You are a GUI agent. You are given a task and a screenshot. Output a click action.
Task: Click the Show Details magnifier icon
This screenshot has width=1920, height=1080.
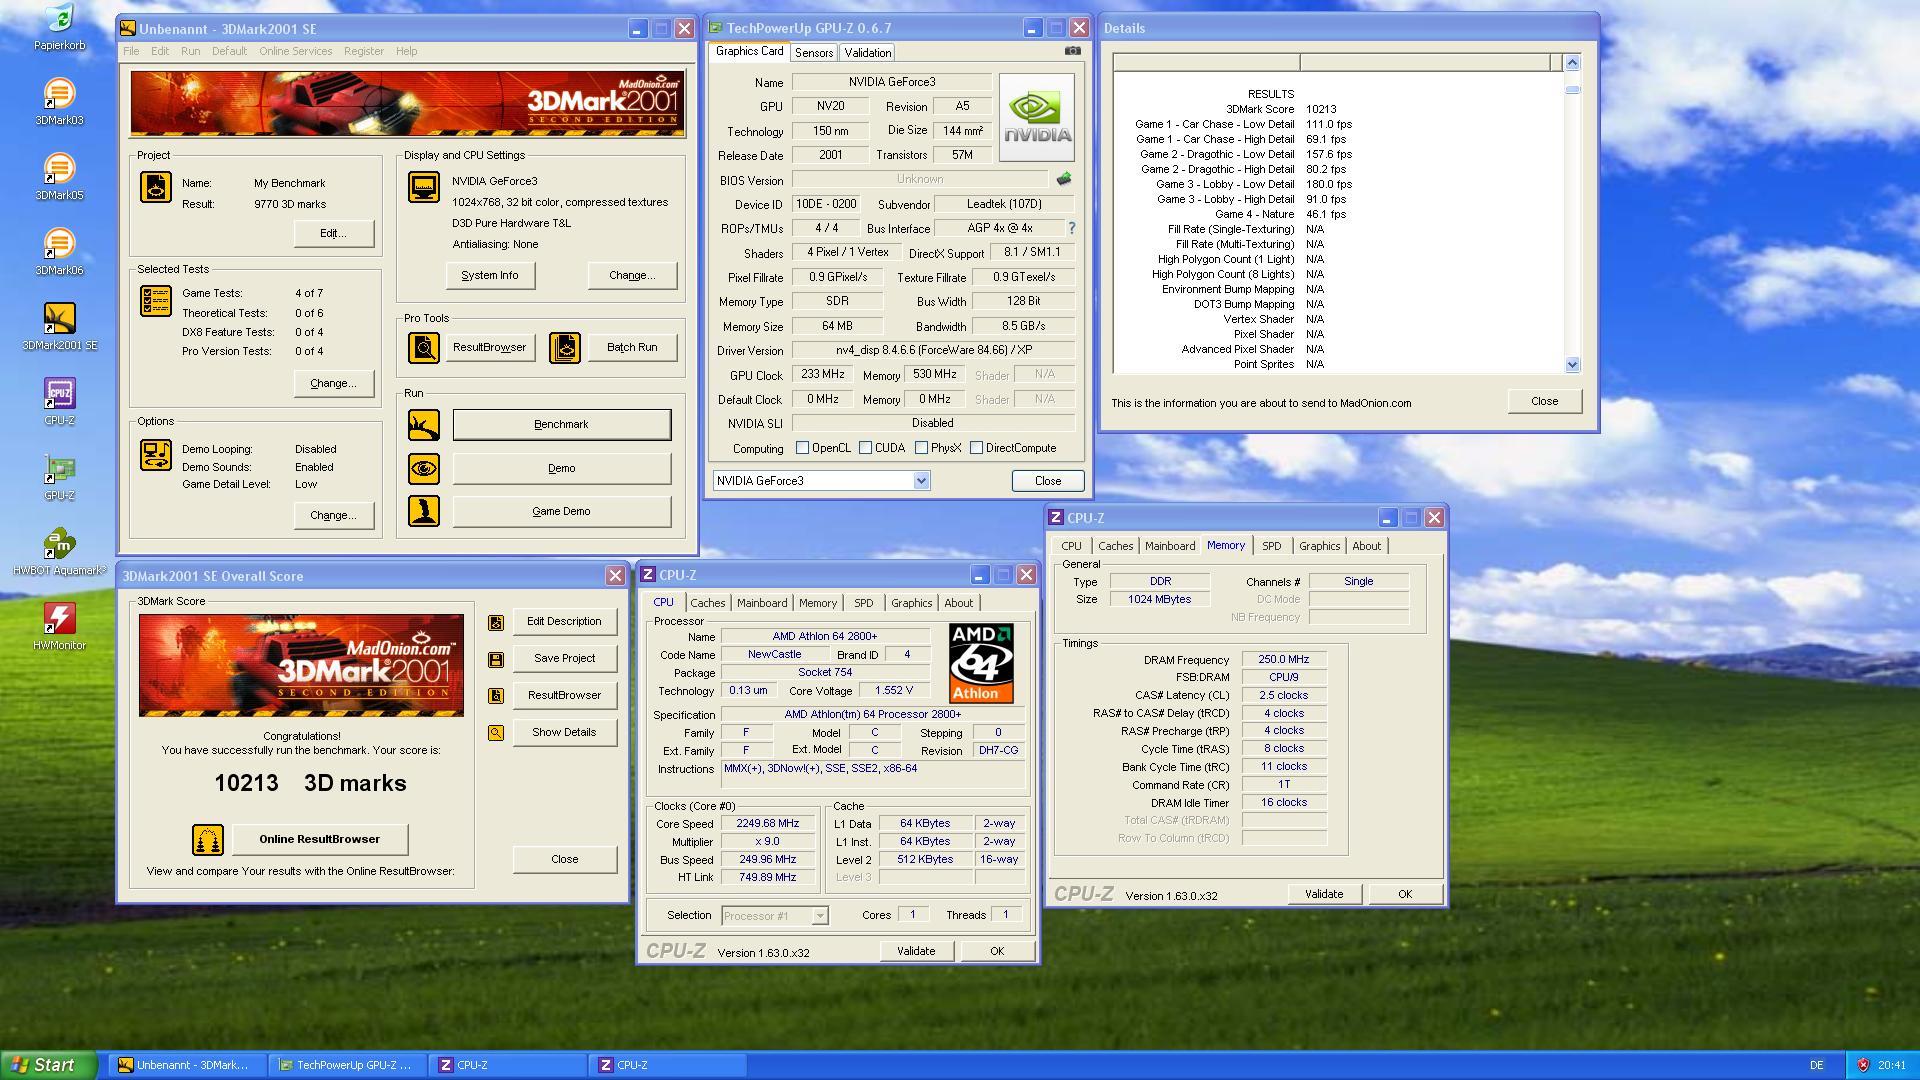coord(495,733)
